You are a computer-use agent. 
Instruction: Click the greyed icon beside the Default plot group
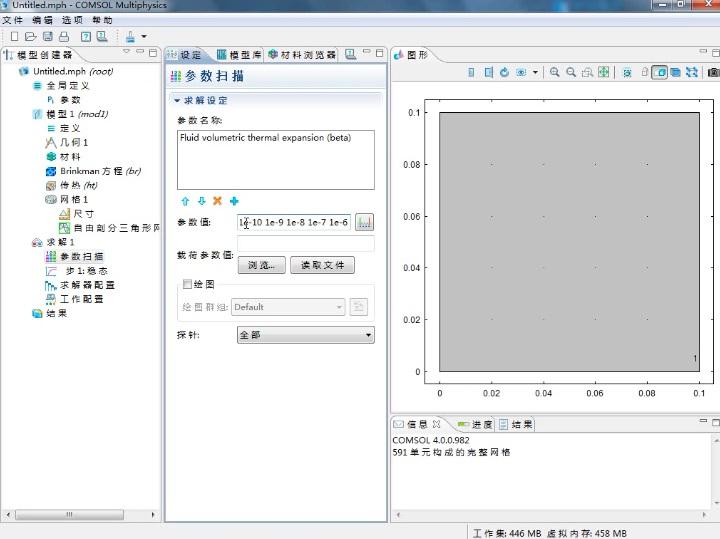point(359,307)
